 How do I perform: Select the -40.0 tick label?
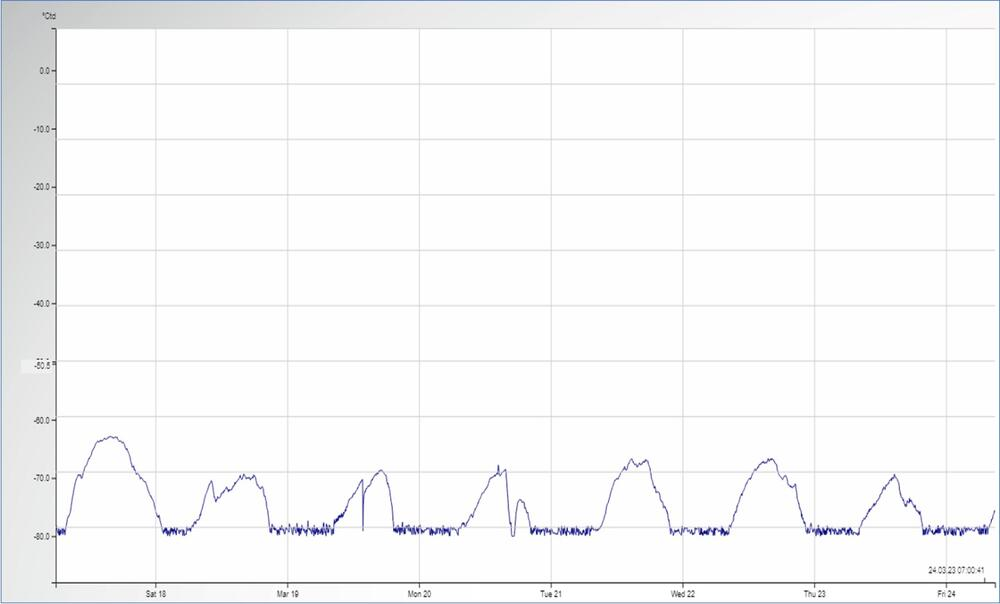pos(43,303)
